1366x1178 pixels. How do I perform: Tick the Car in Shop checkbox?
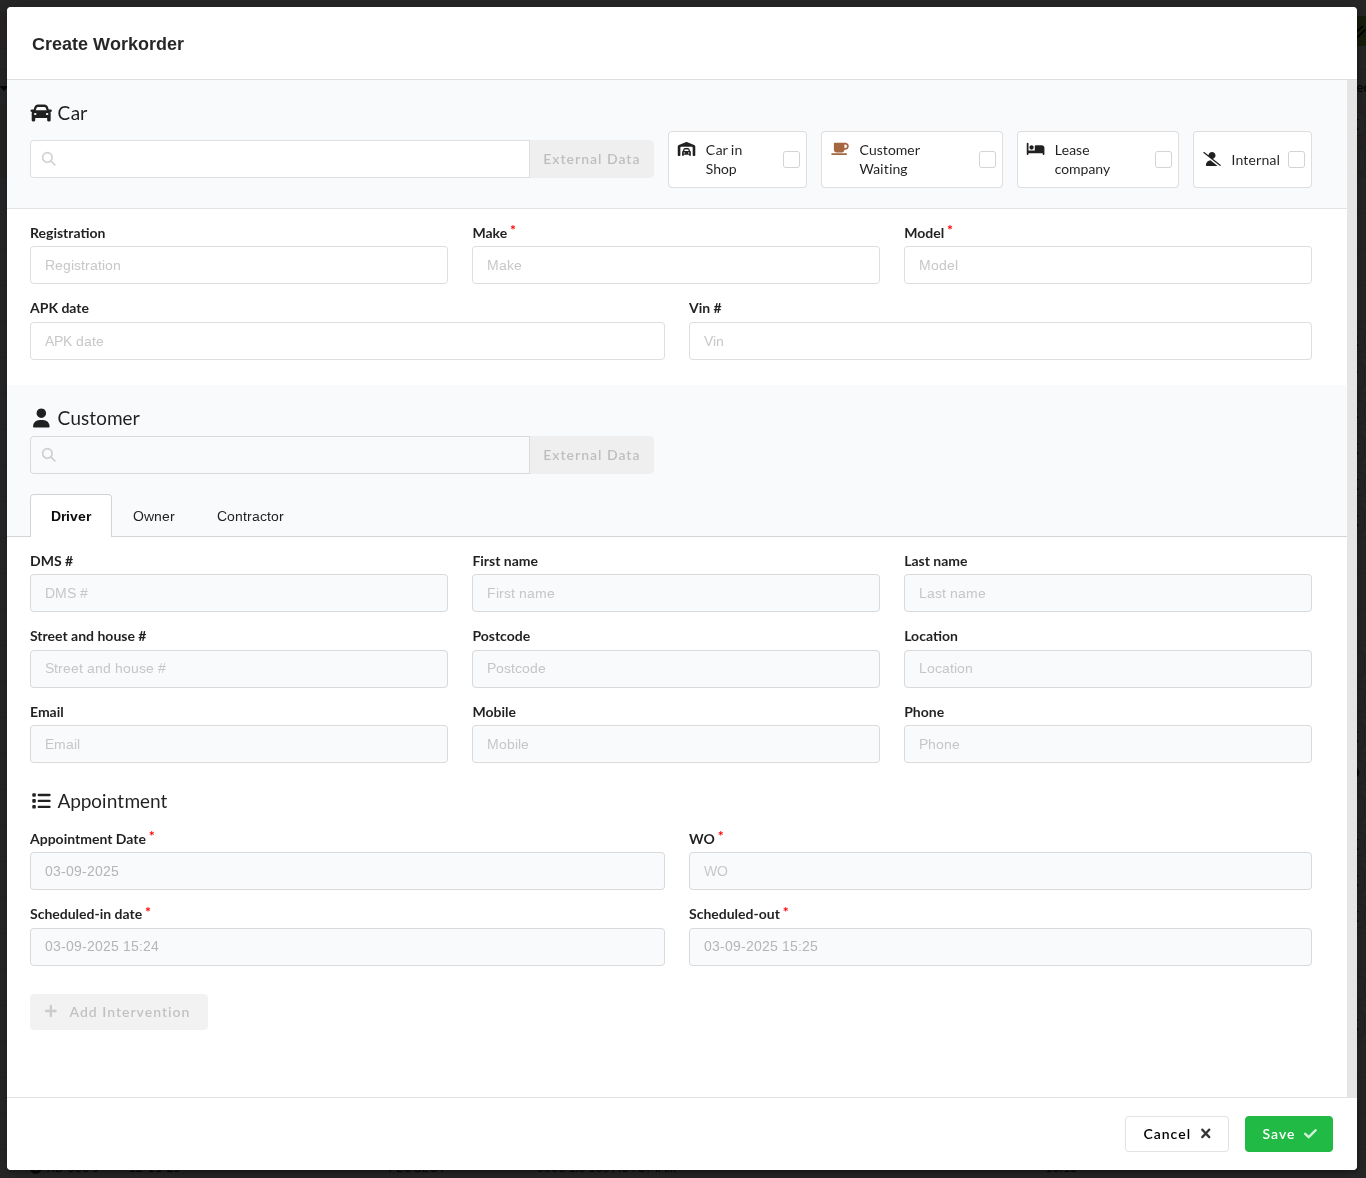[791, 159]
